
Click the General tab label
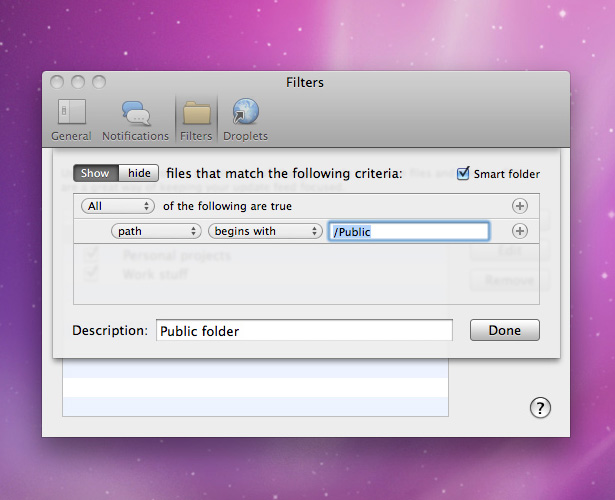(x=71, y=136)
